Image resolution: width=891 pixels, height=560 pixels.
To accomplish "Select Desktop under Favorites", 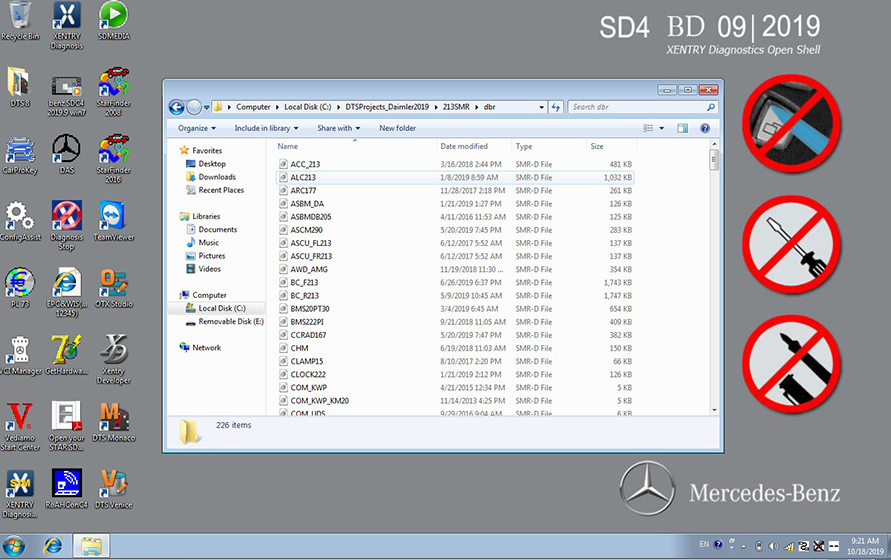I will click(212, 164).
